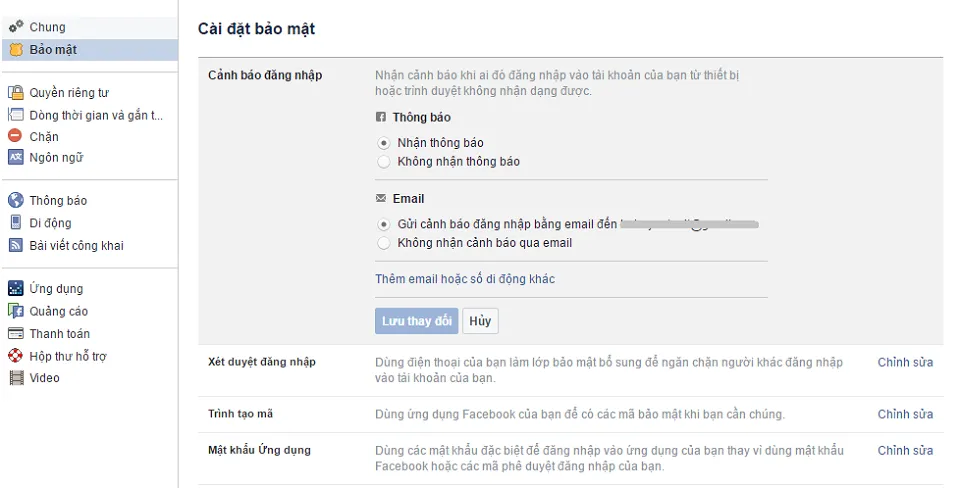
Task: Choose Không nhận cảnh báo qua email
Action: click(383, 243)
